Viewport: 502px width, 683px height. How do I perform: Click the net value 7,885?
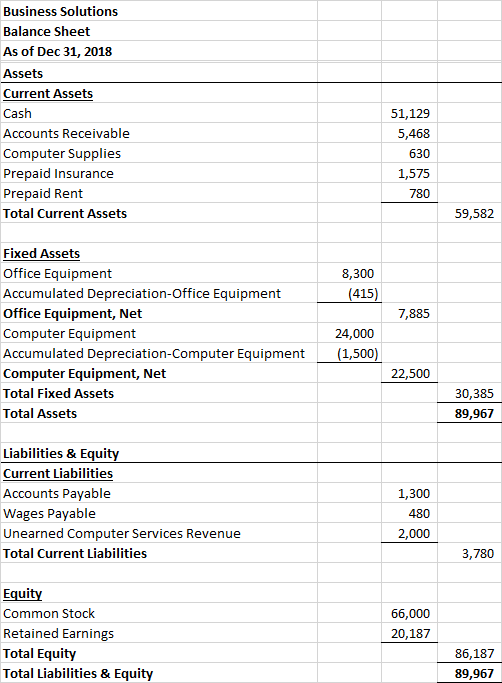pyautogui.click(x=414, y=314)
